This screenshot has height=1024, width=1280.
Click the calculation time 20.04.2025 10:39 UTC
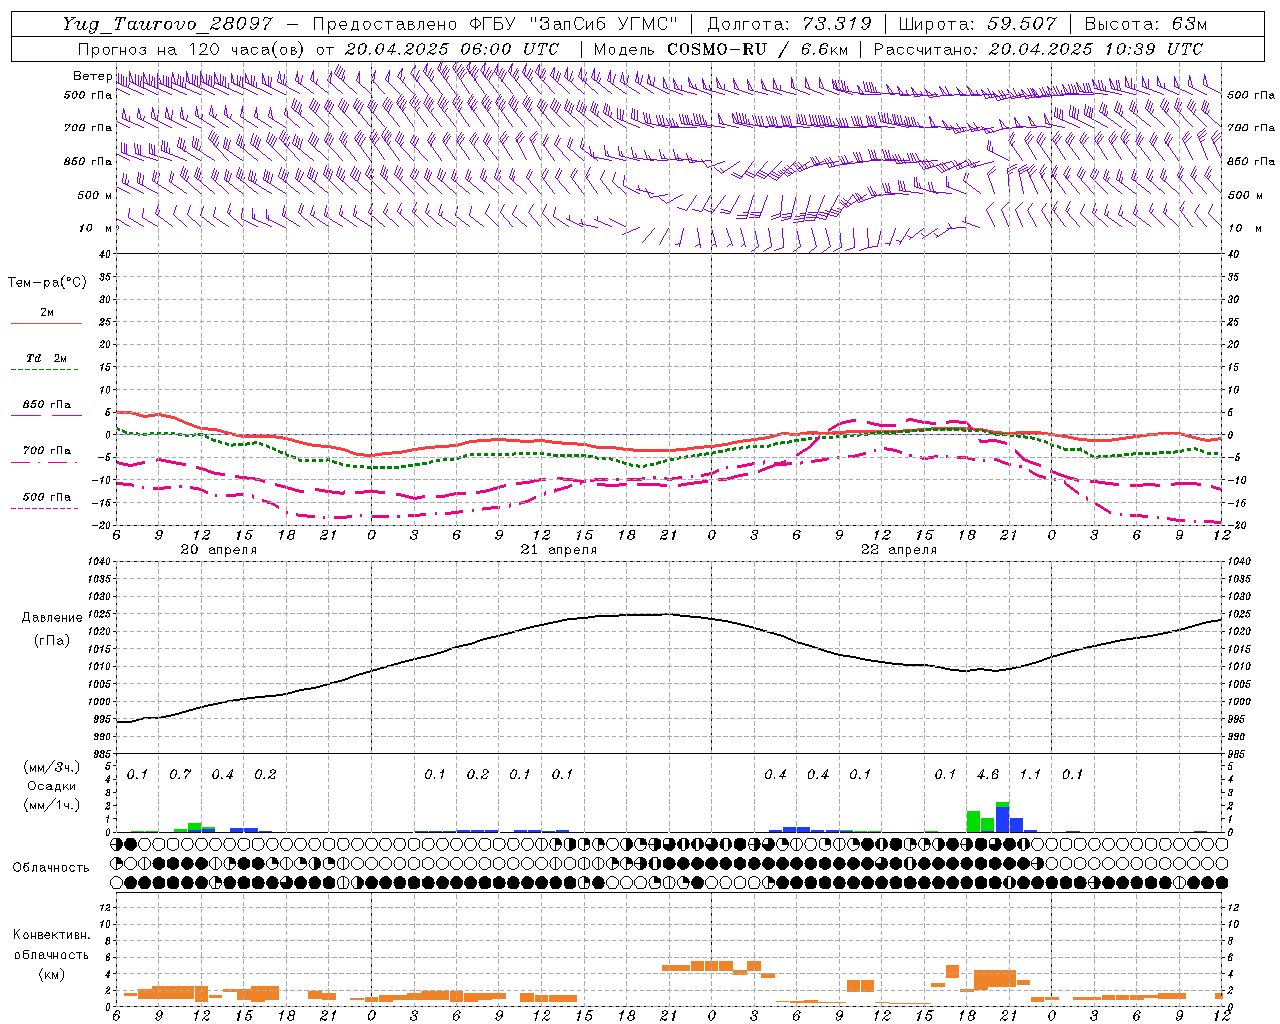(1096, 49)
